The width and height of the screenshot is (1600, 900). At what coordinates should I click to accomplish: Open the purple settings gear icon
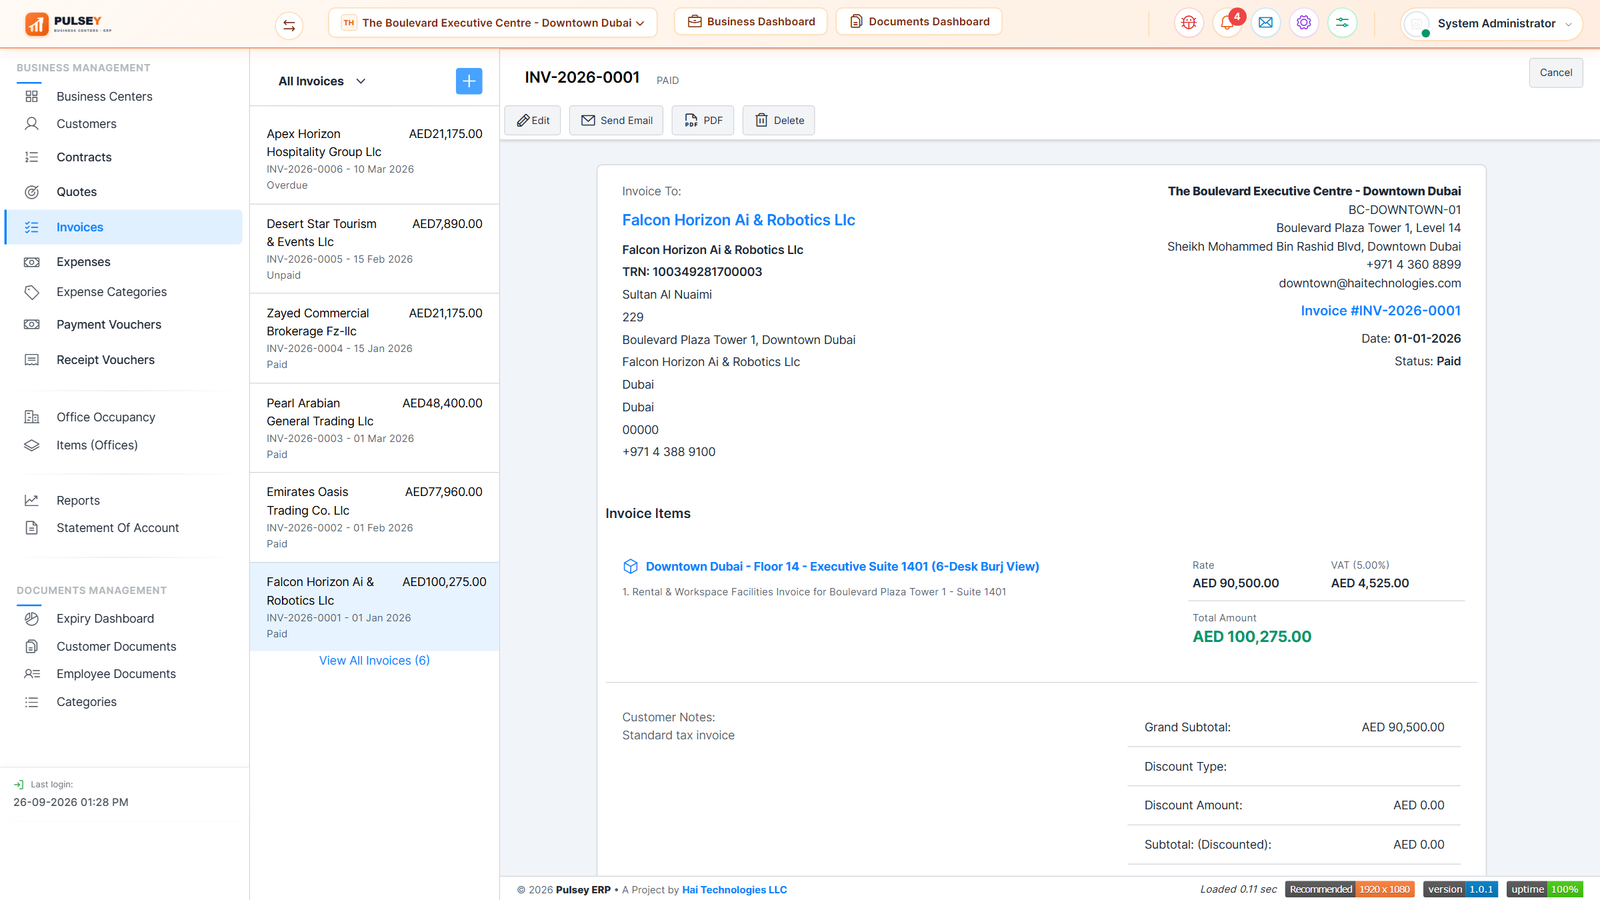[1304, 22]
